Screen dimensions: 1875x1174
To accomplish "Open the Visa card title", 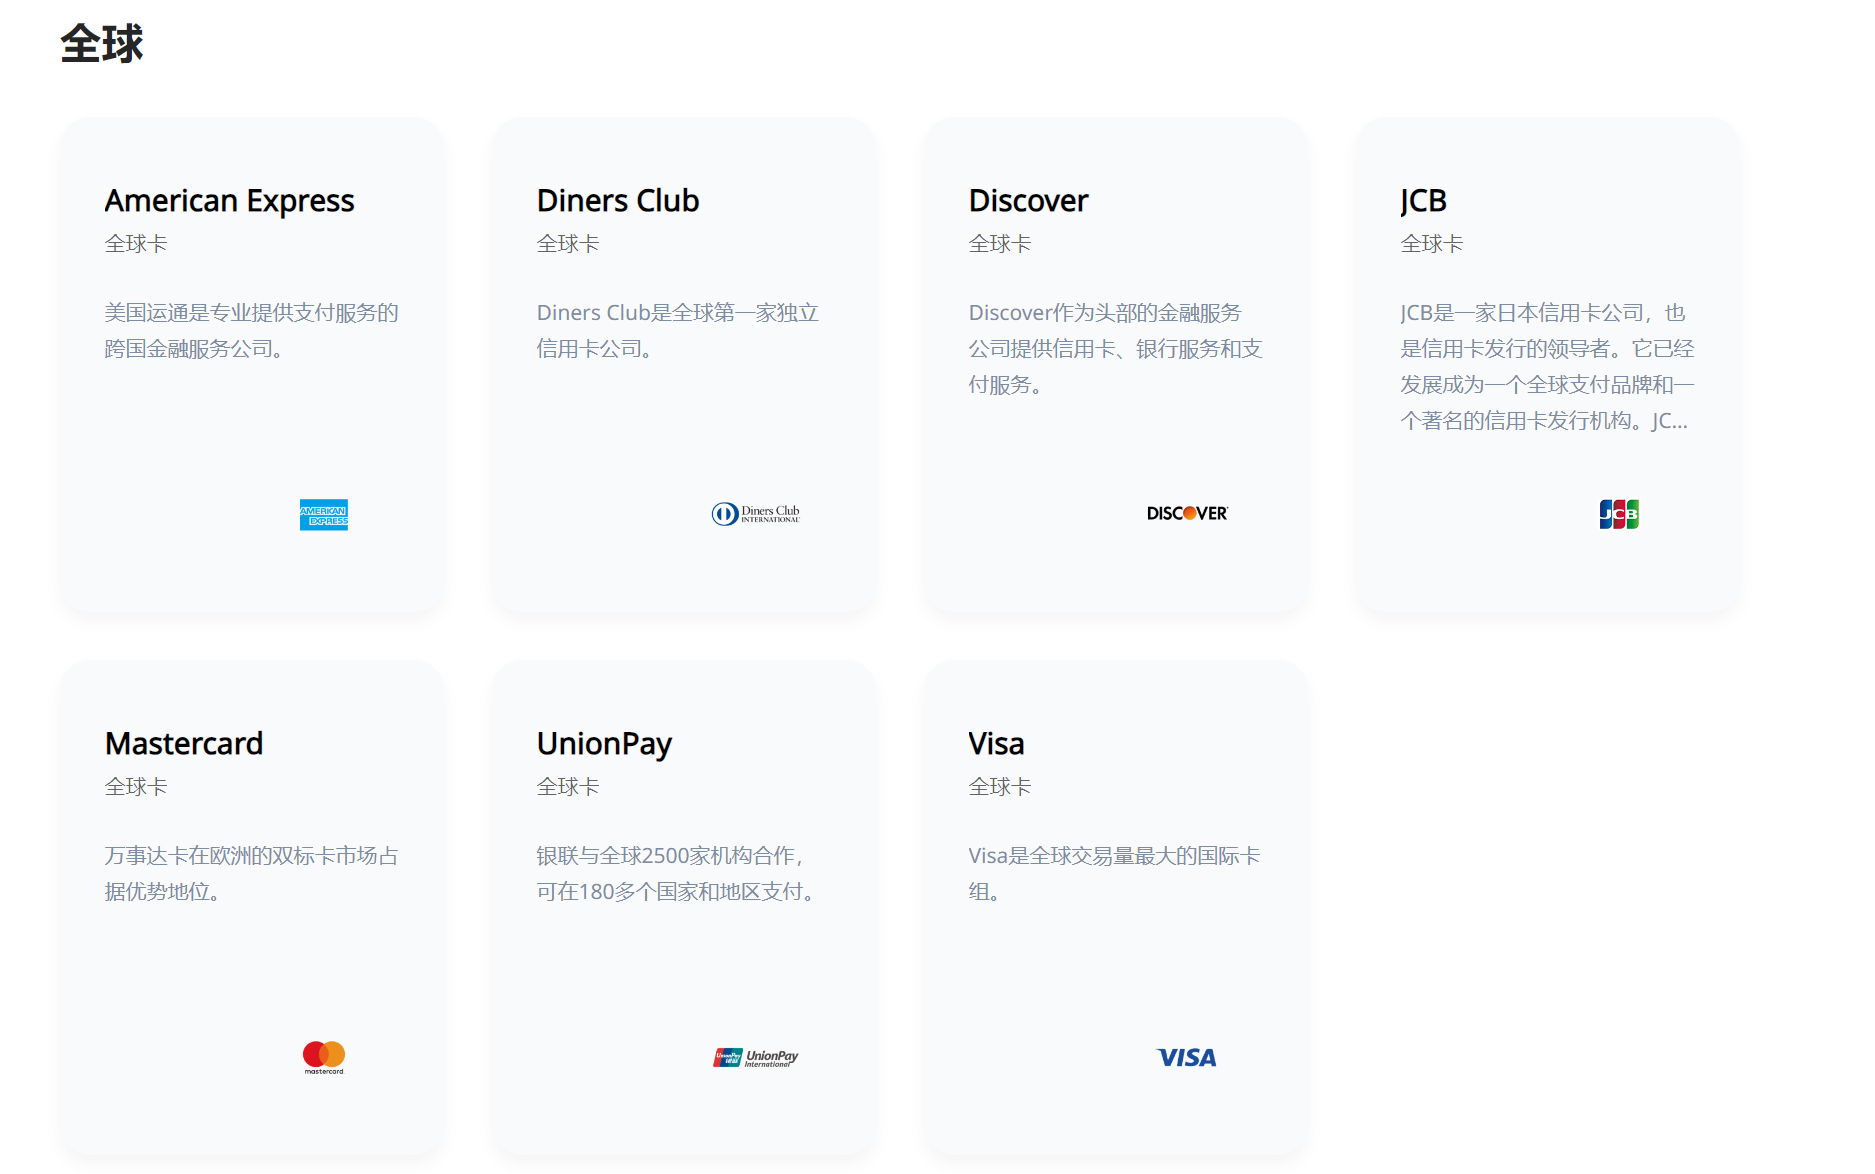I will pos(996,744).
